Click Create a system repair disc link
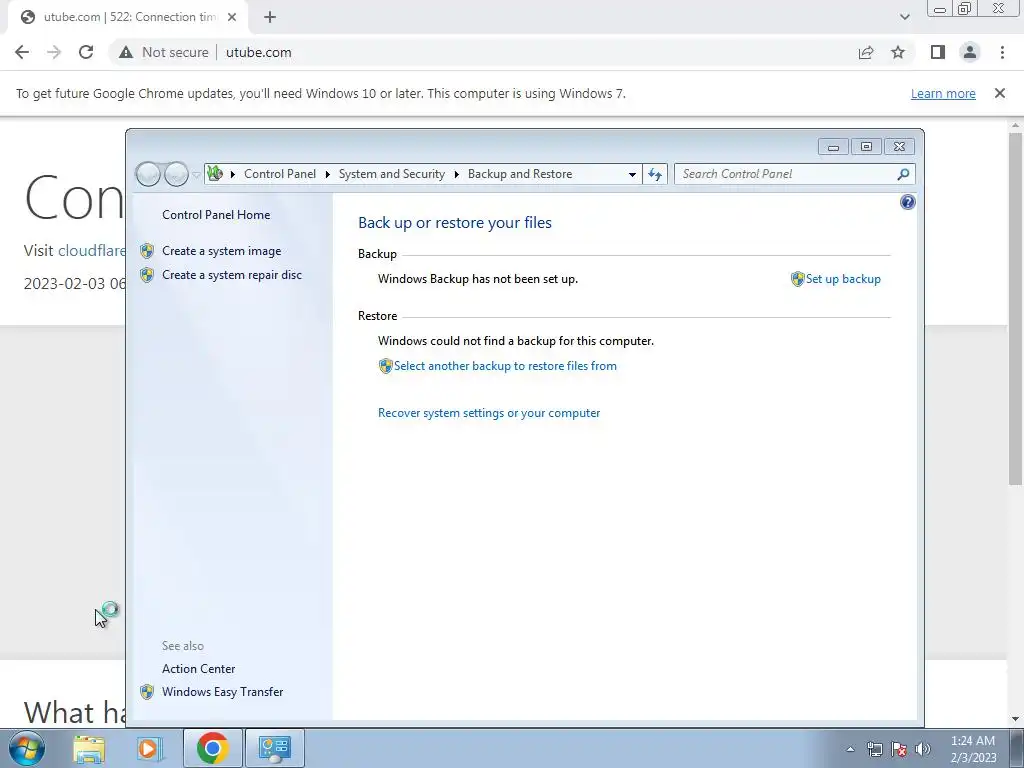Viewport: 1024px width, 768px height. tap(232, 275)
